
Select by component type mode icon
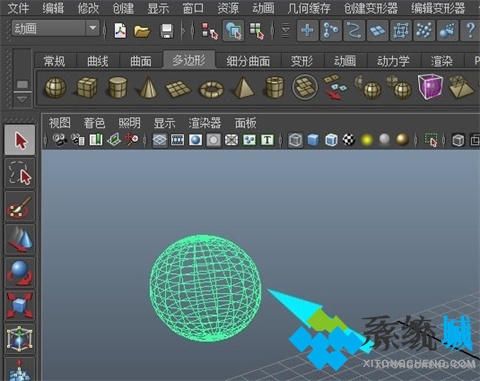[x=257, y=31]
